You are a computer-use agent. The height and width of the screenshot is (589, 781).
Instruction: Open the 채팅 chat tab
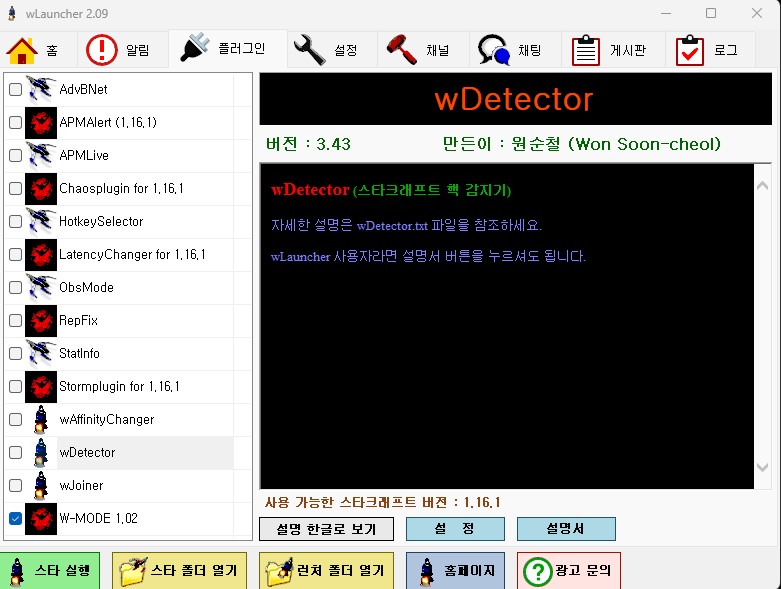click(x=515, y=50)
